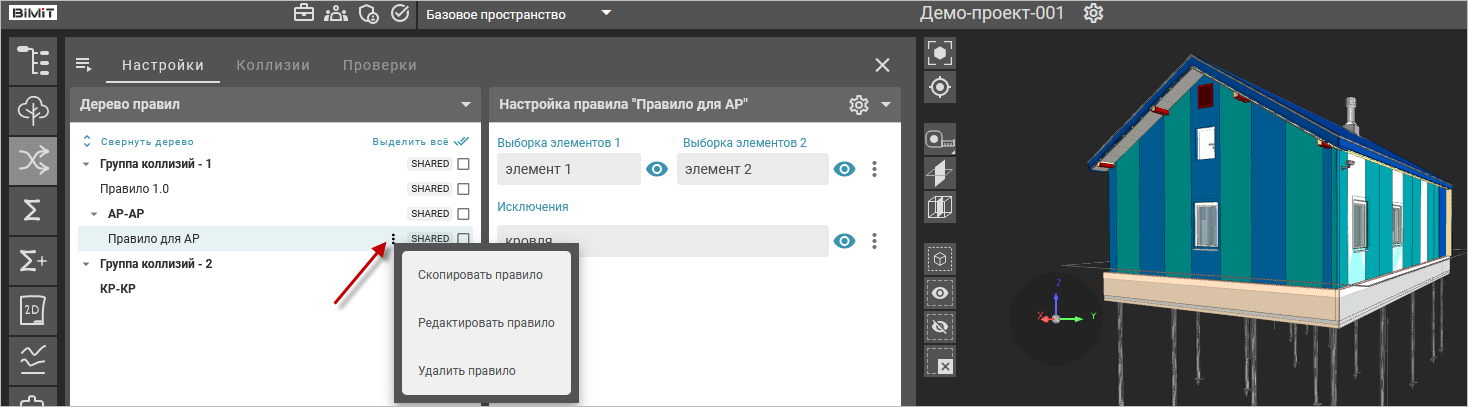Open the 2D drawings sidebar icon
Image resolution: width=1468 pixels, height=407 pixels.
click(x=33, y=311)
